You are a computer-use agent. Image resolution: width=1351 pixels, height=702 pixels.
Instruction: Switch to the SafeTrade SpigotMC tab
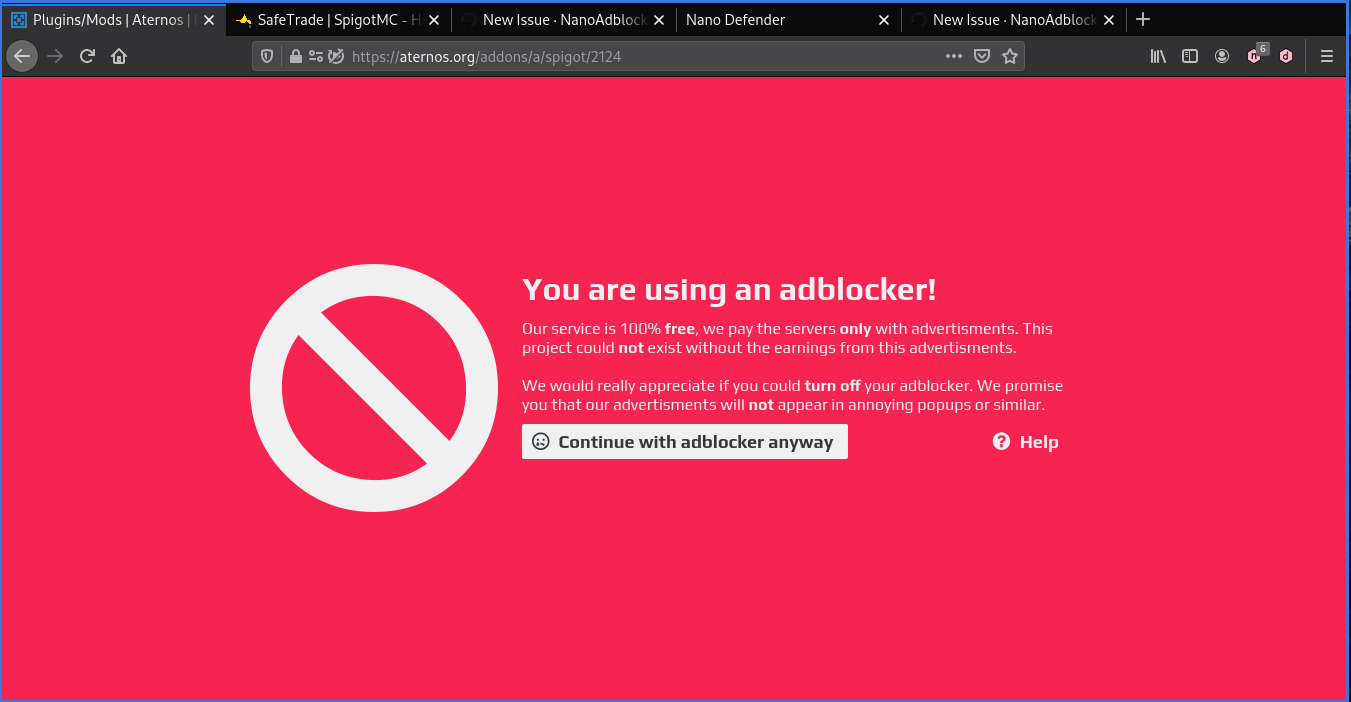[x=330, y=19]
